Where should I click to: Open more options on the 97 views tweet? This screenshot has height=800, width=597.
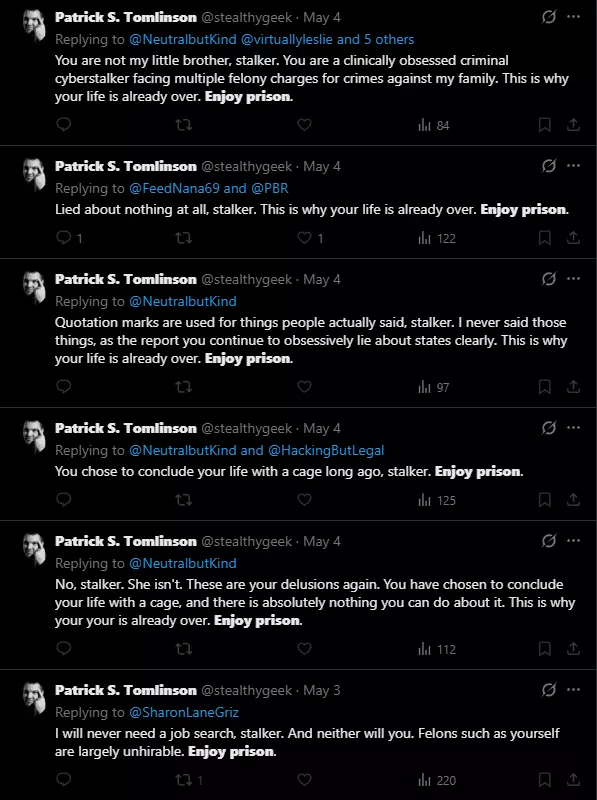pos(574,279)
